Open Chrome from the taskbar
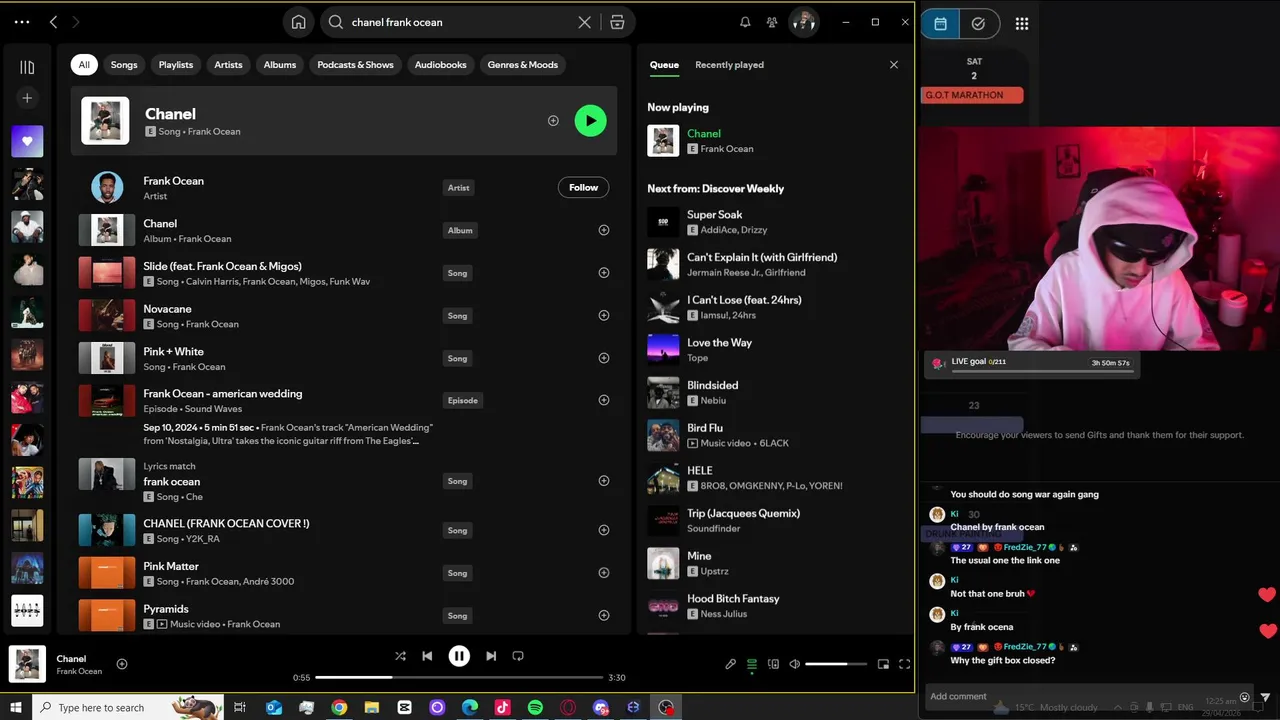The width and height of the screenshot is (1280, 720). tap(339, 707)
